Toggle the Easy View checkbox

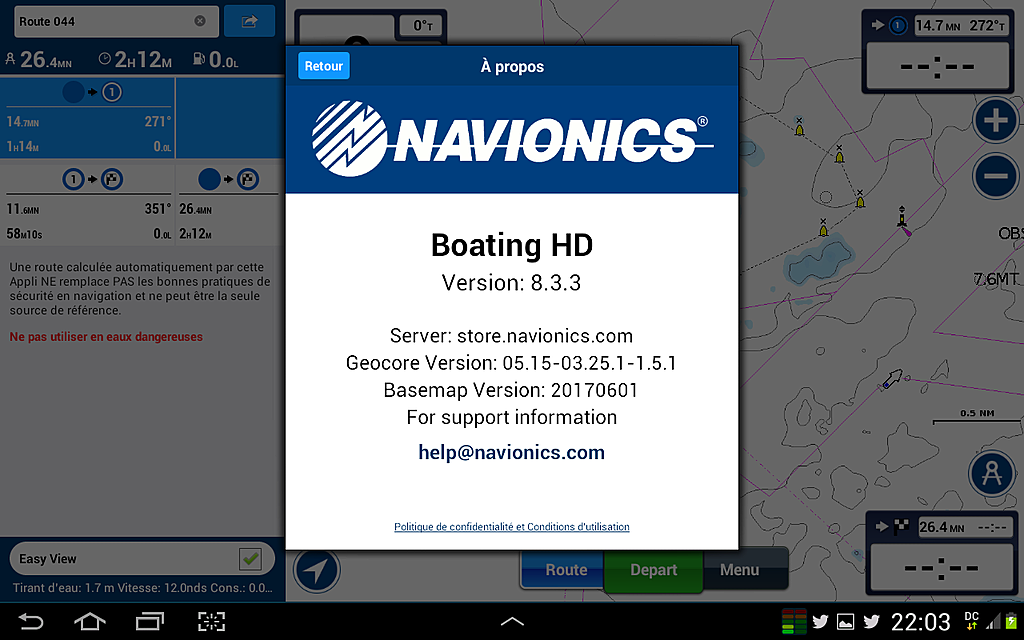click(250, 558)
